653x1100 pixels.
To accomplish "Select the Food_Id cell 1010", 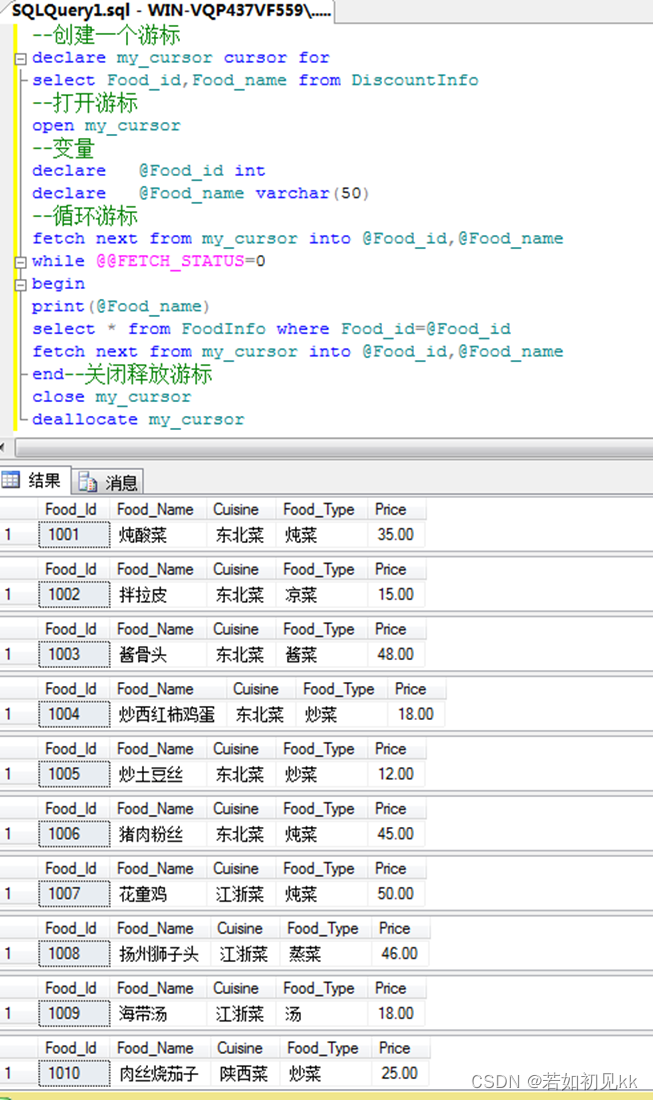I will point(74,1073).
